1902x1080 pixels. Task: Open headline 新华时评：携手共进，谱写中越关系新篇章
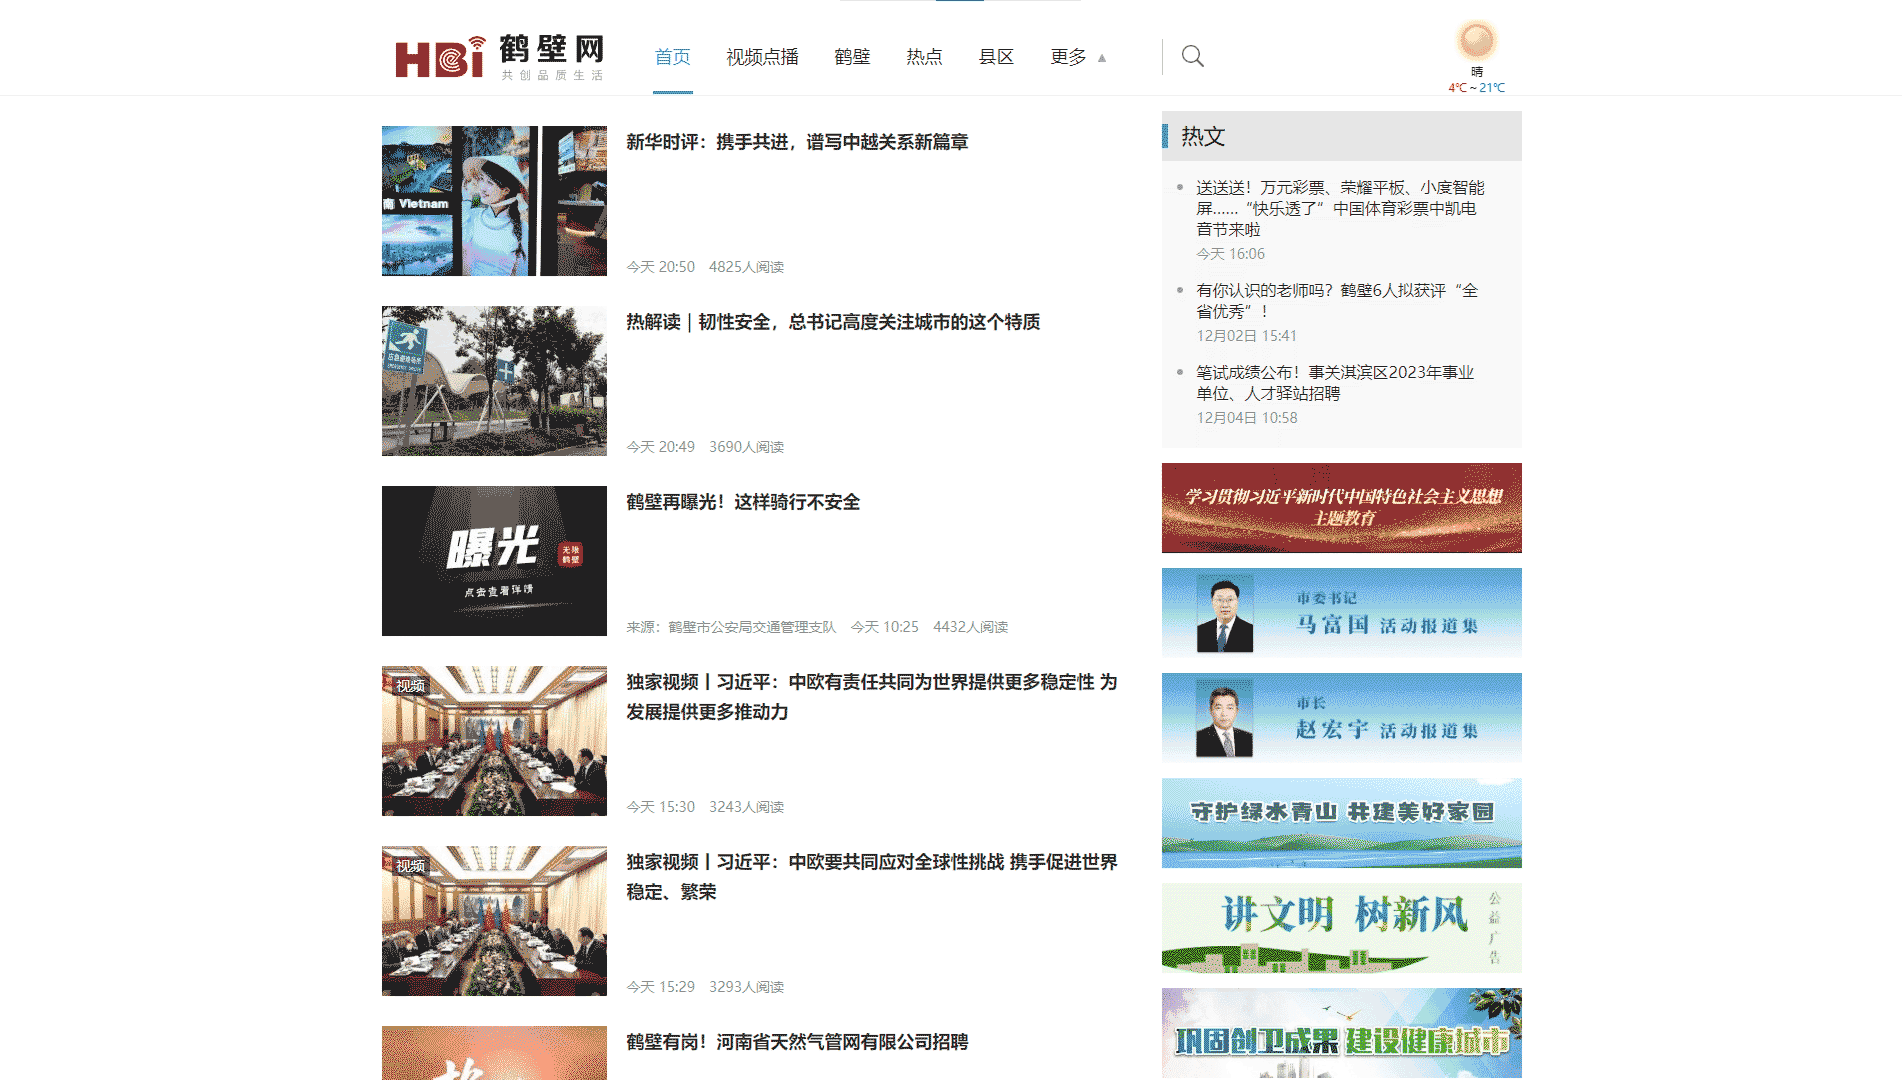pos(797,142)
